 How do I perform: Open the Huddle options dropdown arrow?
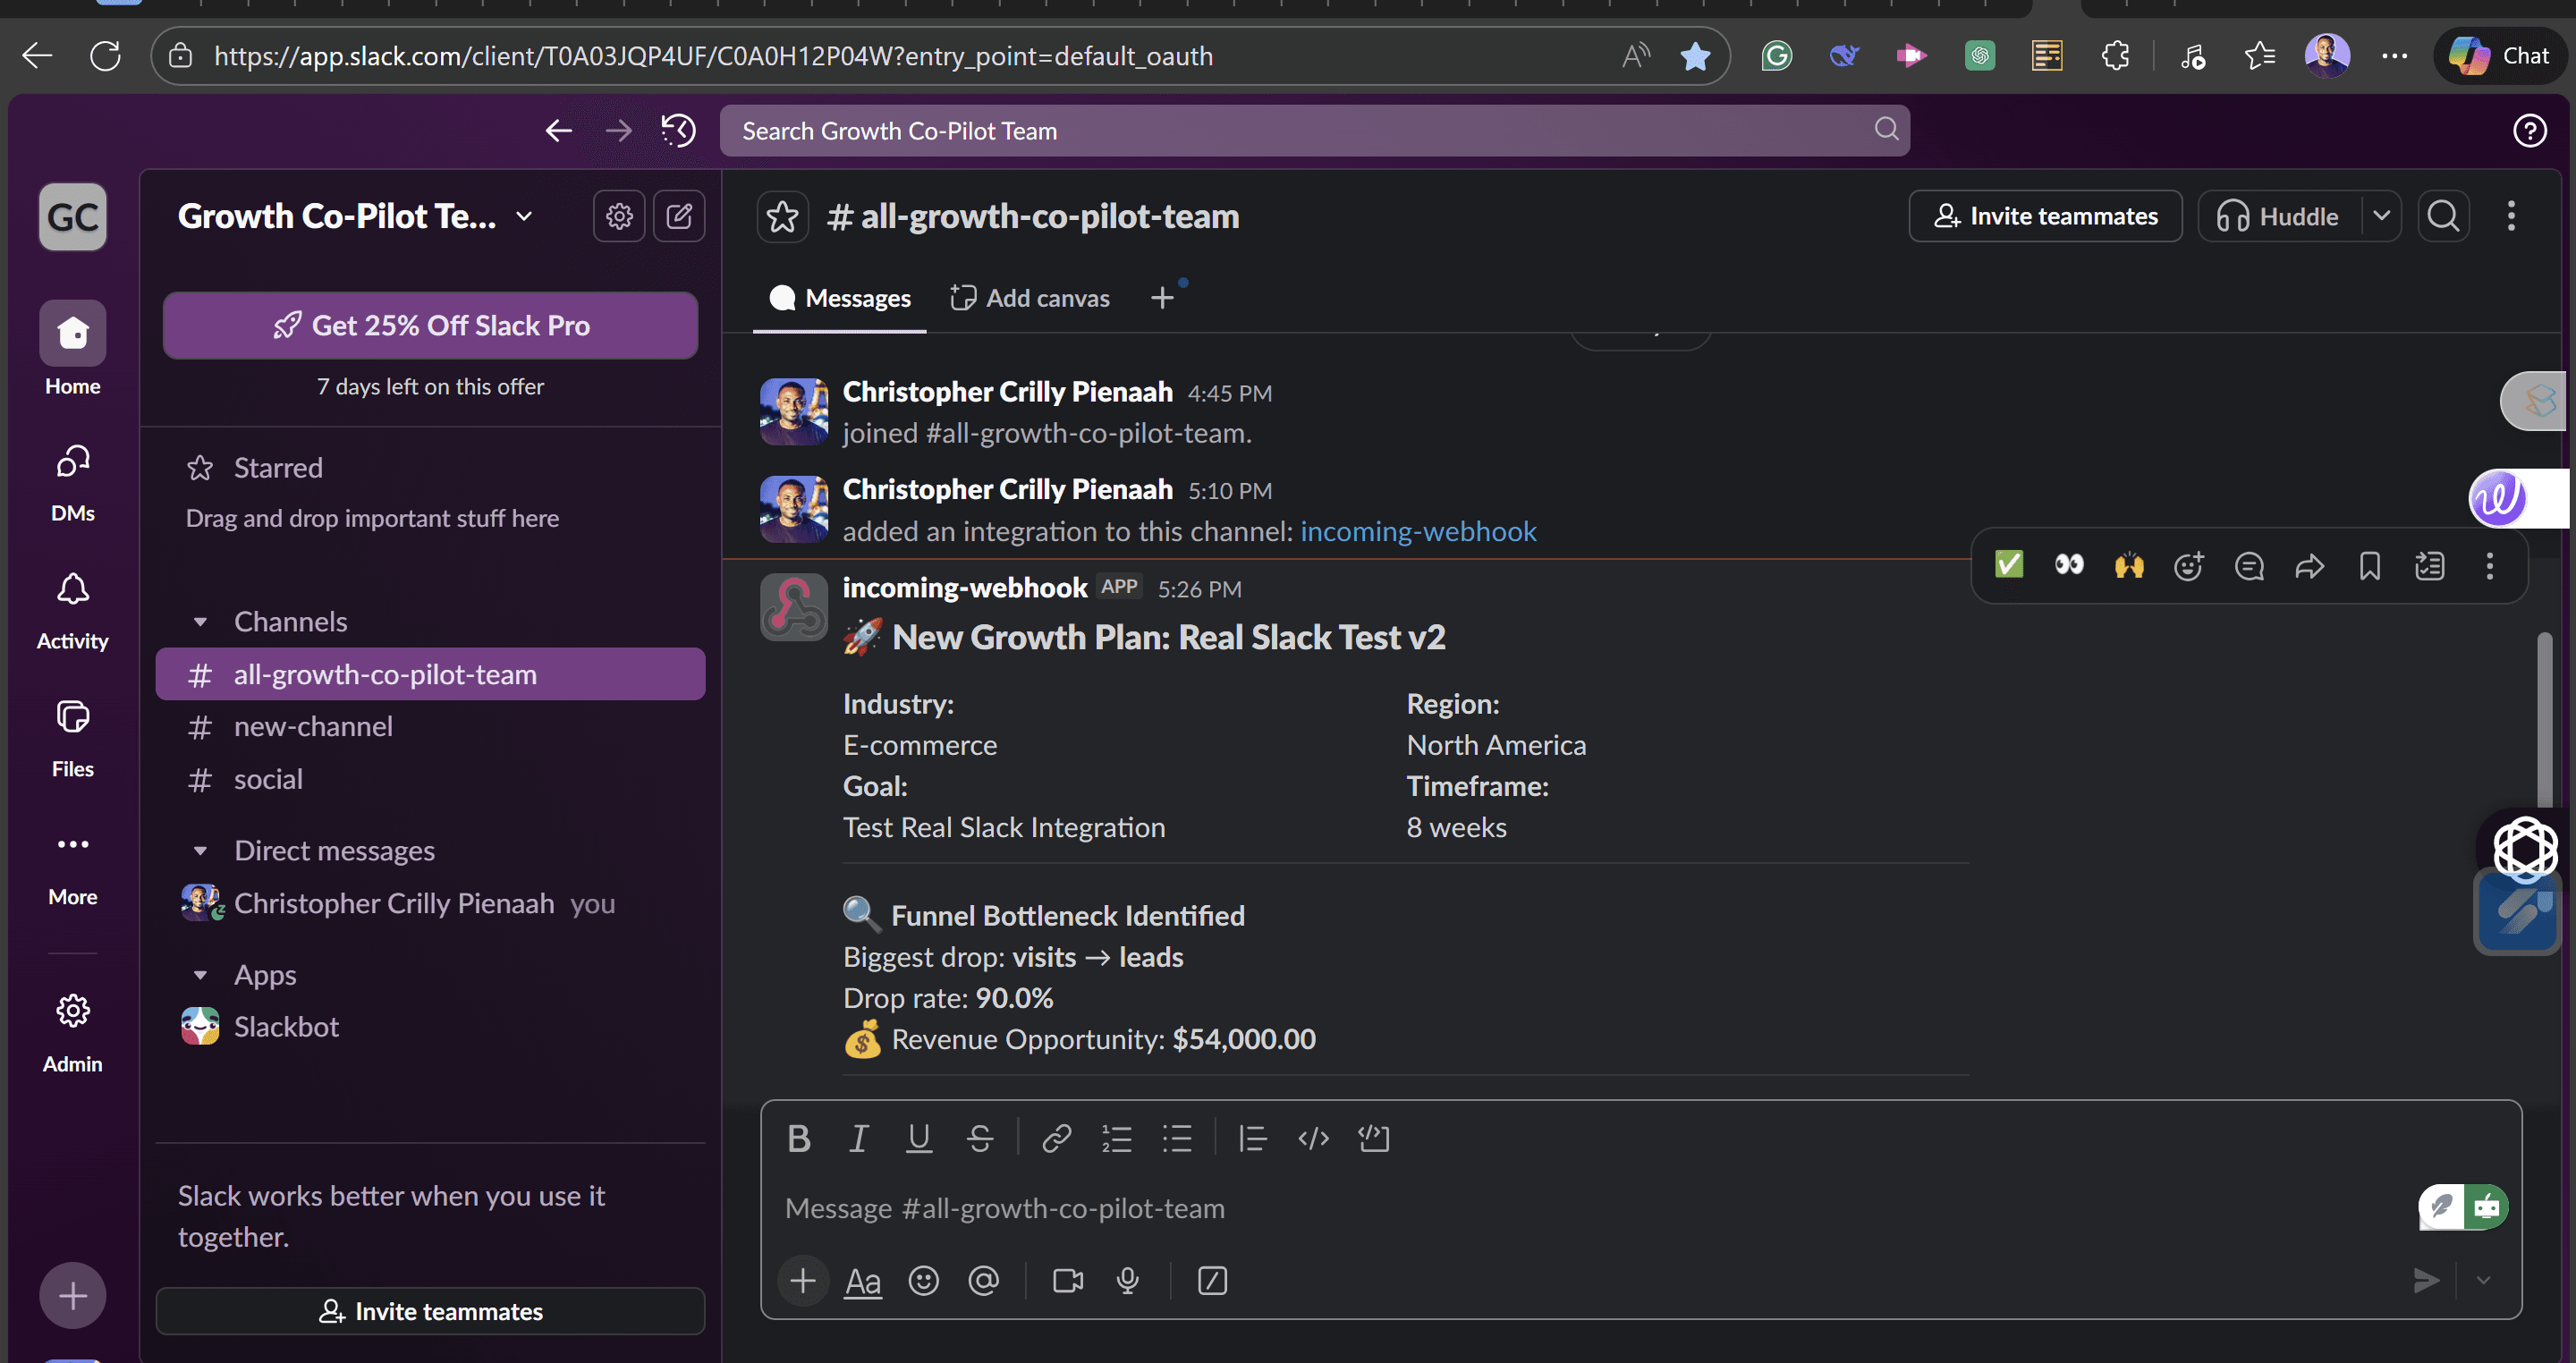click(x=2382, y=216)
